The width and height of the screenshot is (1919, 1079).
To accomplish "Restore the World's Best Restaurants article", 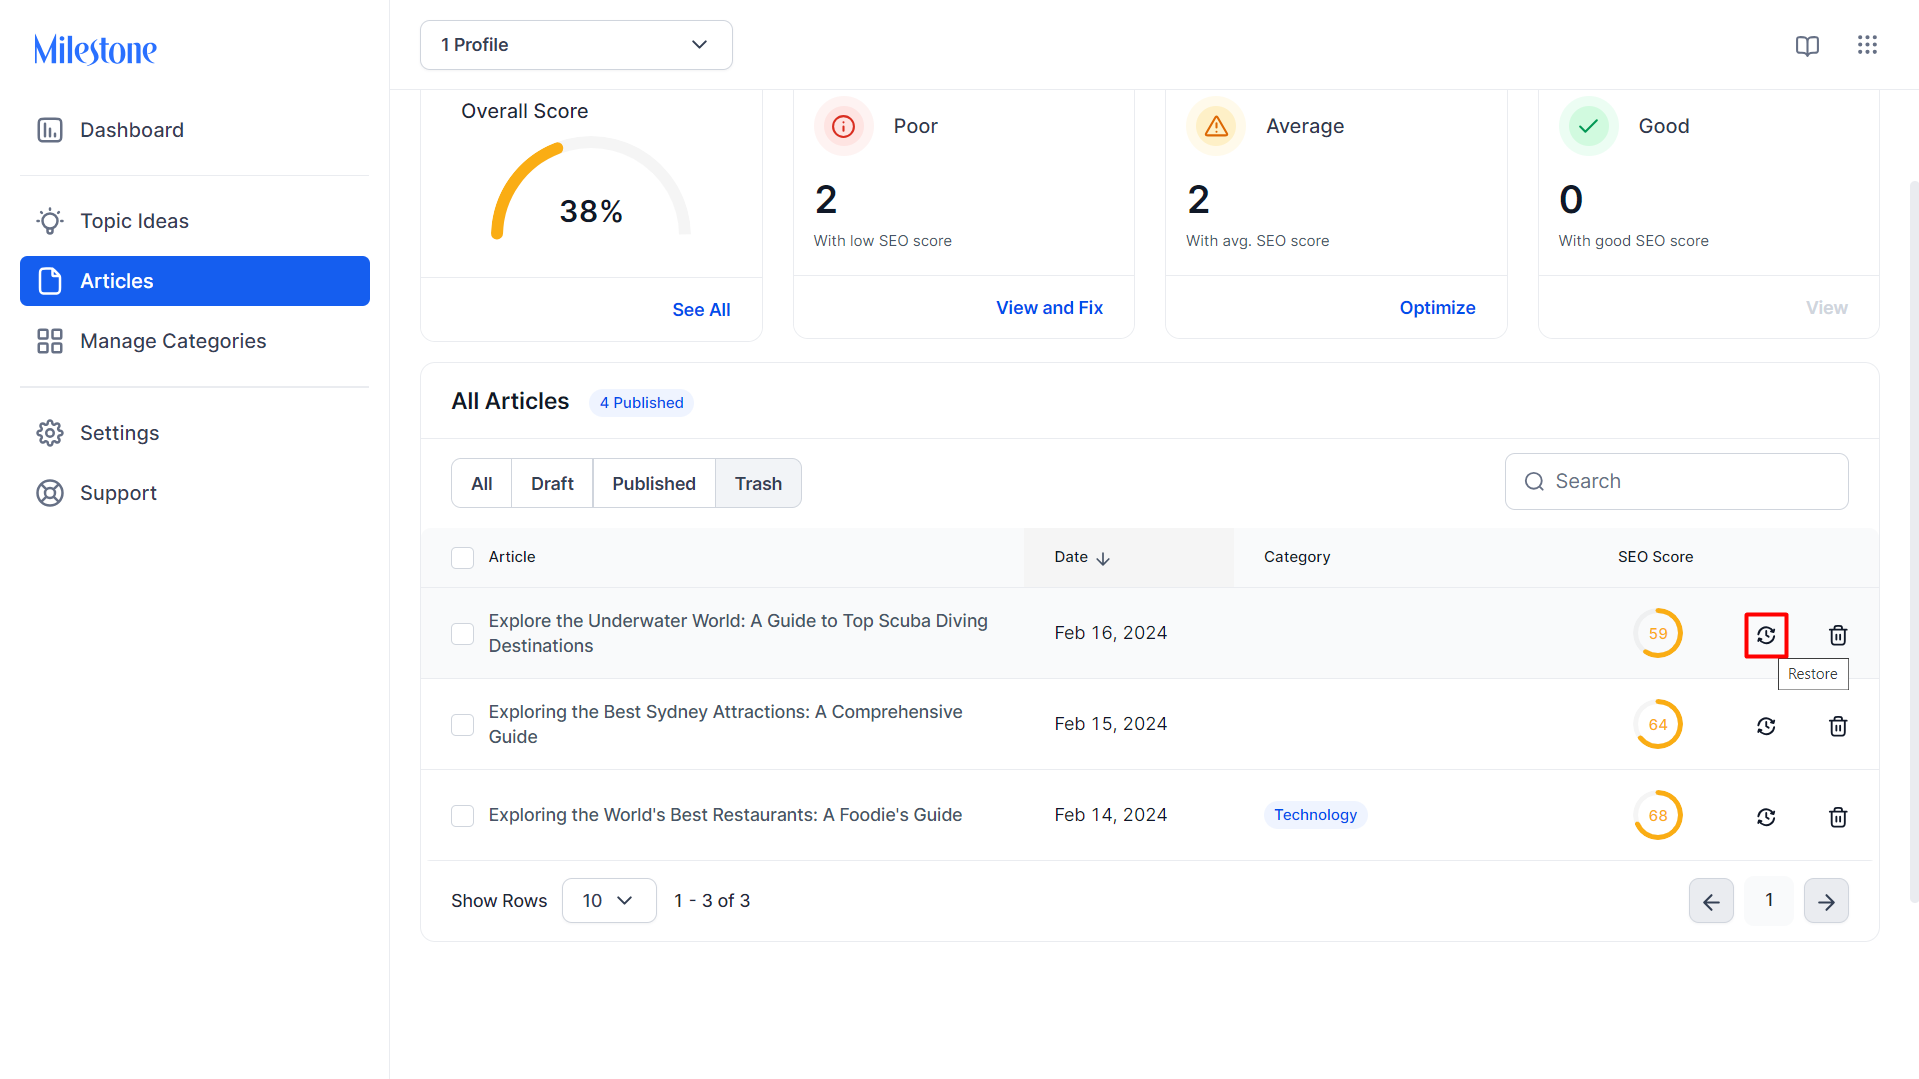I will 1766,817.
